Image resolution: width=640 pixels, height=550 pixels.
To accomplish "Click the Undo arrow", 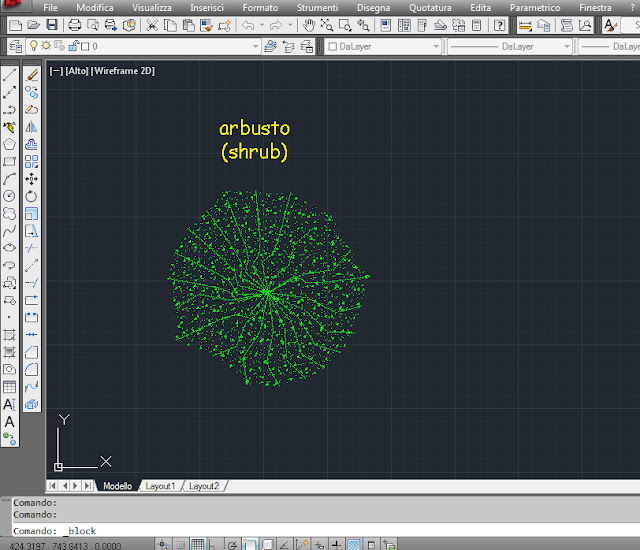I will tap(248, 25).
